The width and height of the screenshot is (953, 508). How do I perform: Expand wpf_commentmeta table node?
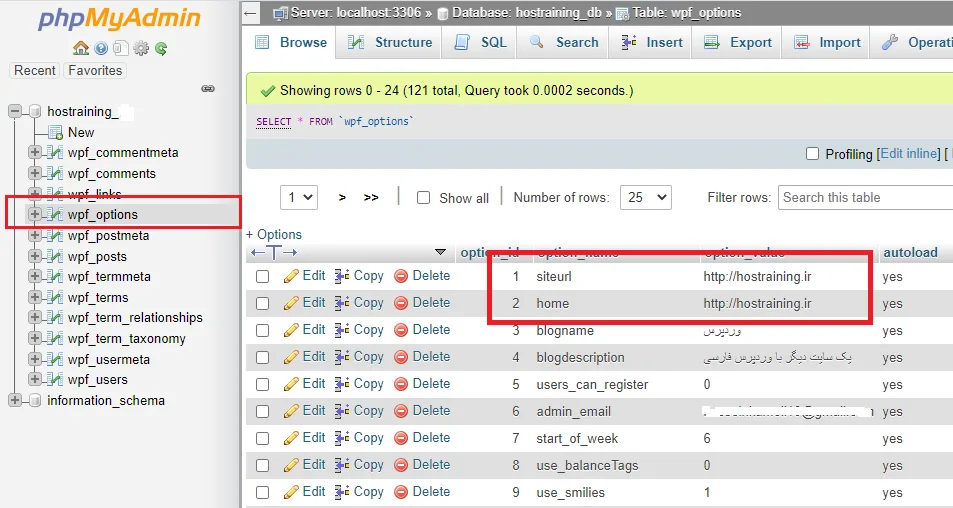[x=35, y=152]
